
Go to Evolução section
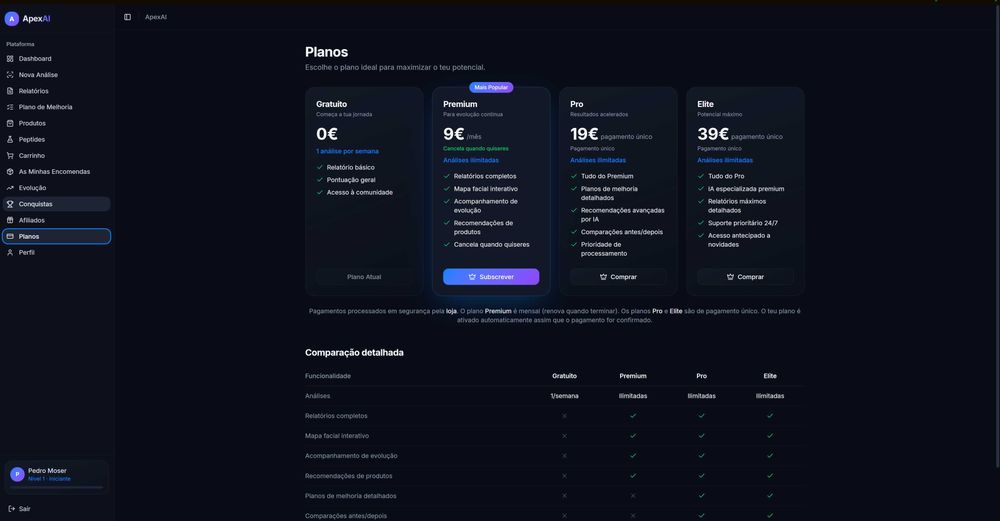click(56, 188)
